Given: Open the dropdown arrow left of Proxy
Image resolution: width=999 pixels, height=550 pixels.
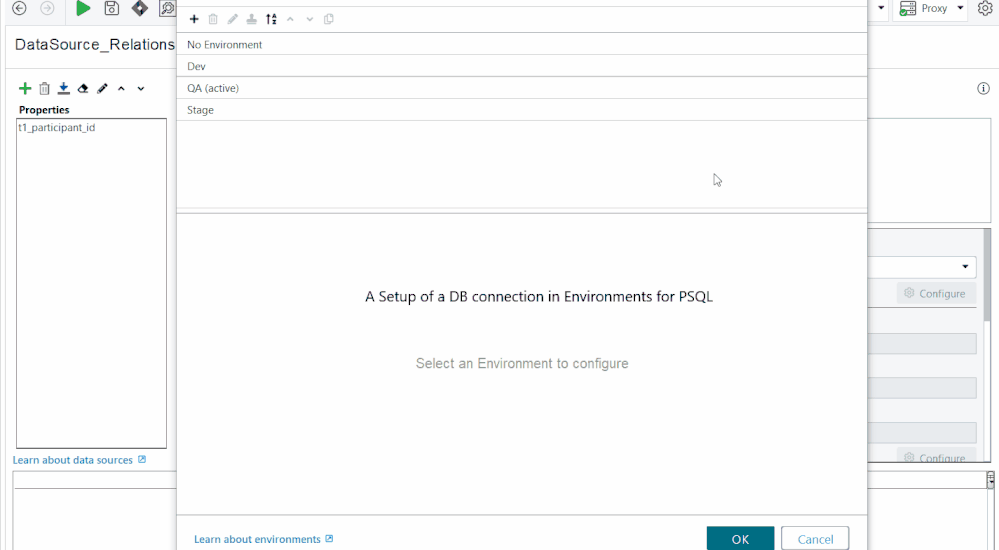Looking at the screenshot, I should click(x=881, y=8).
